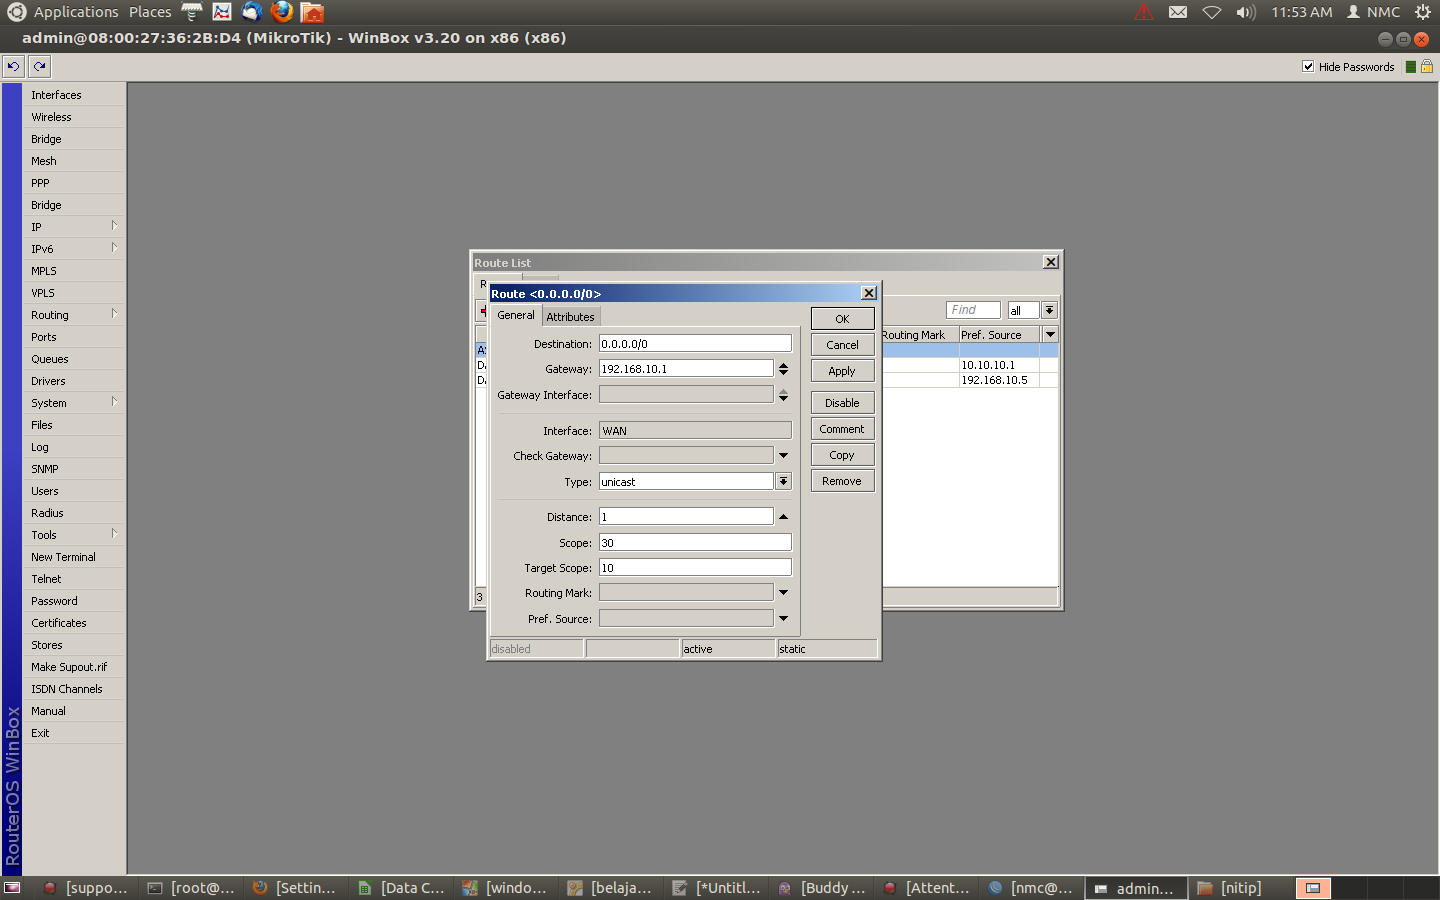Open the 'all' filter dropdown in Route List
1440x900 pixels.
pos(1049,311)
